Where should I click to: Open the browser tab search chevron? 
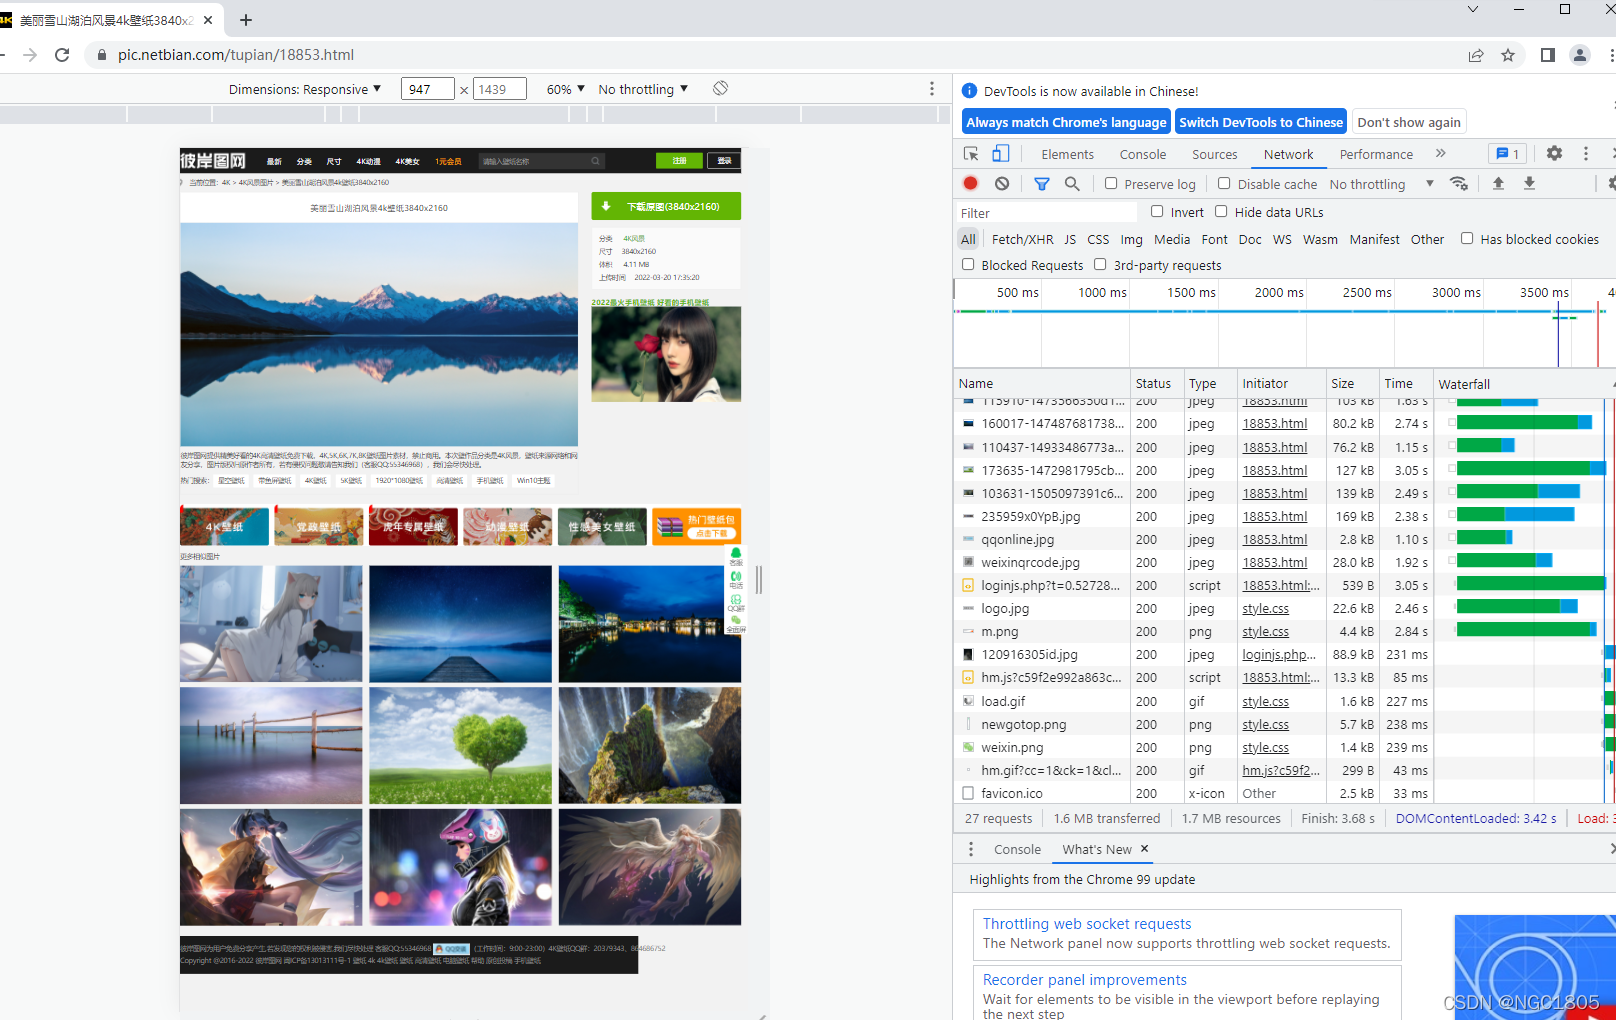pos(1473,9)
